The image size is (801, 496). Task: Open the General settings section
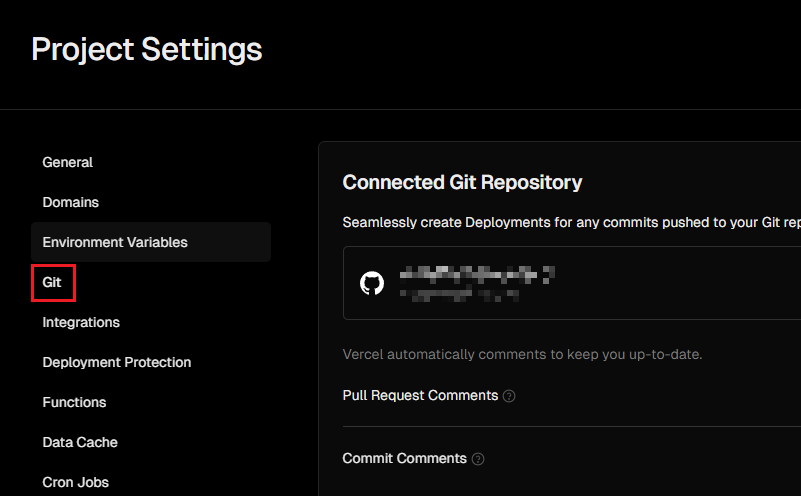tap(67, 162)
